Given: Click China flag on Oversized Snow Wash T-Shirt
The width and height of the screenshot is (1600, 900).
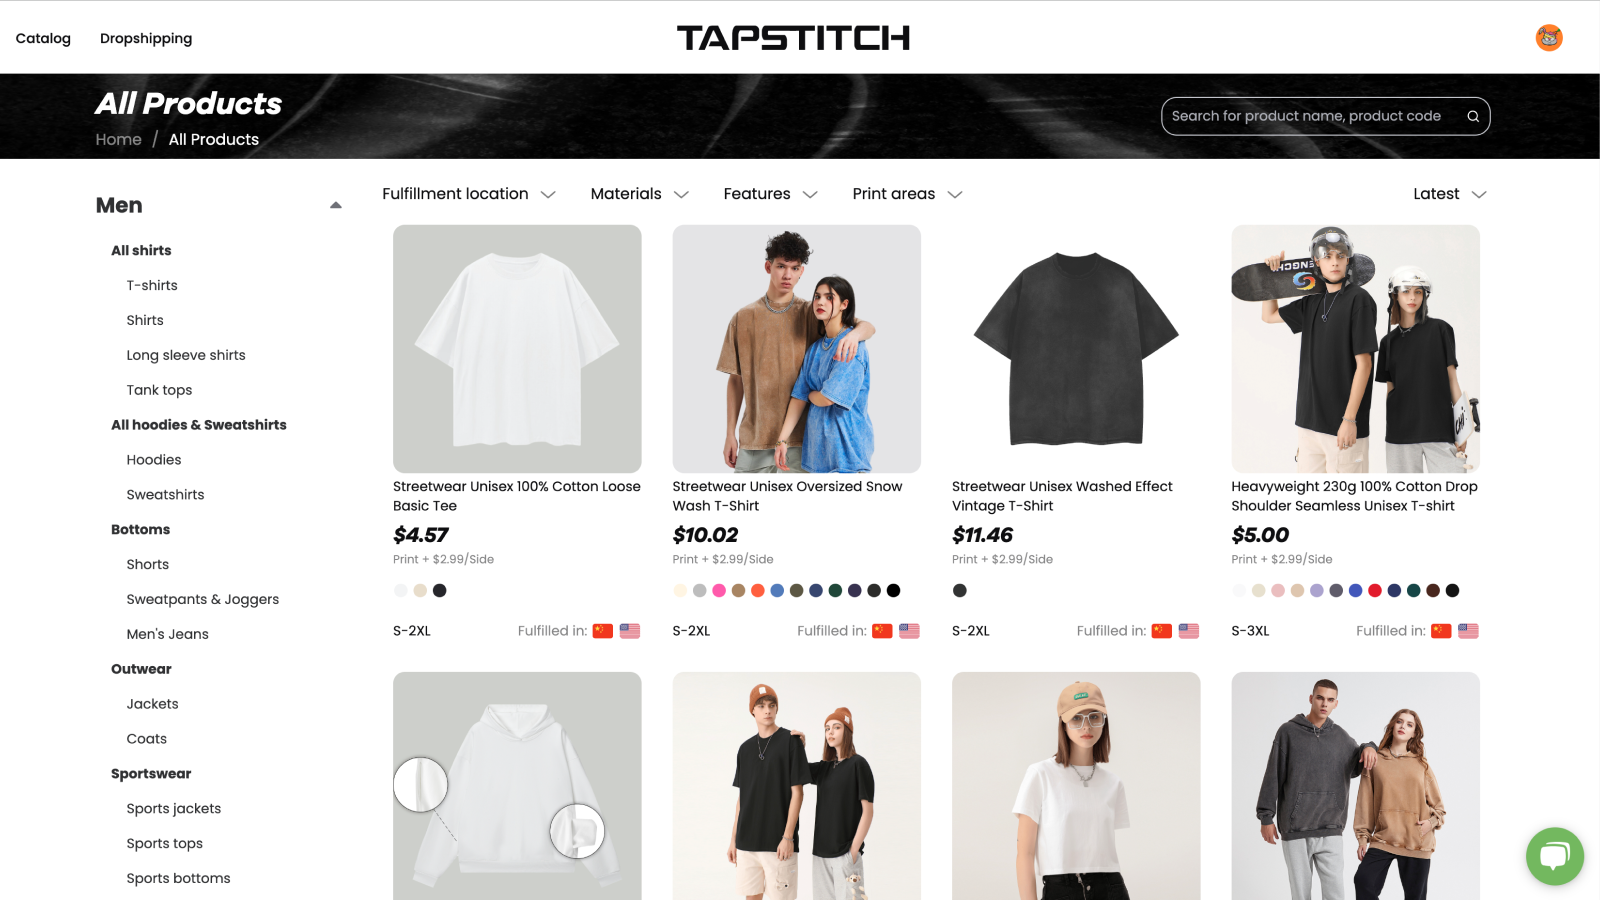Looking at the screenshot, I should 882,631.
